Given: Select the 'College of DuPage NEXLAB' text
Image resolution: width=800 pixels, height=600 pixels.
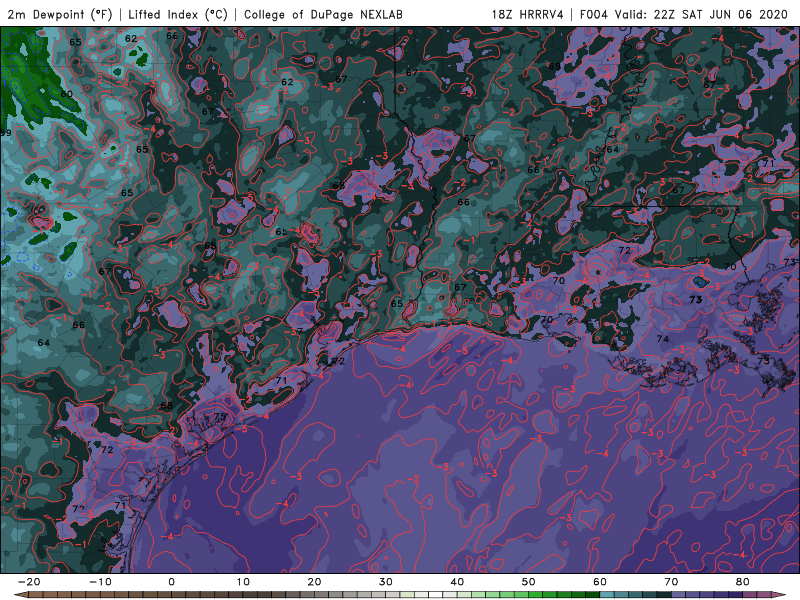Looking at the screenshot, I should 323,14.
